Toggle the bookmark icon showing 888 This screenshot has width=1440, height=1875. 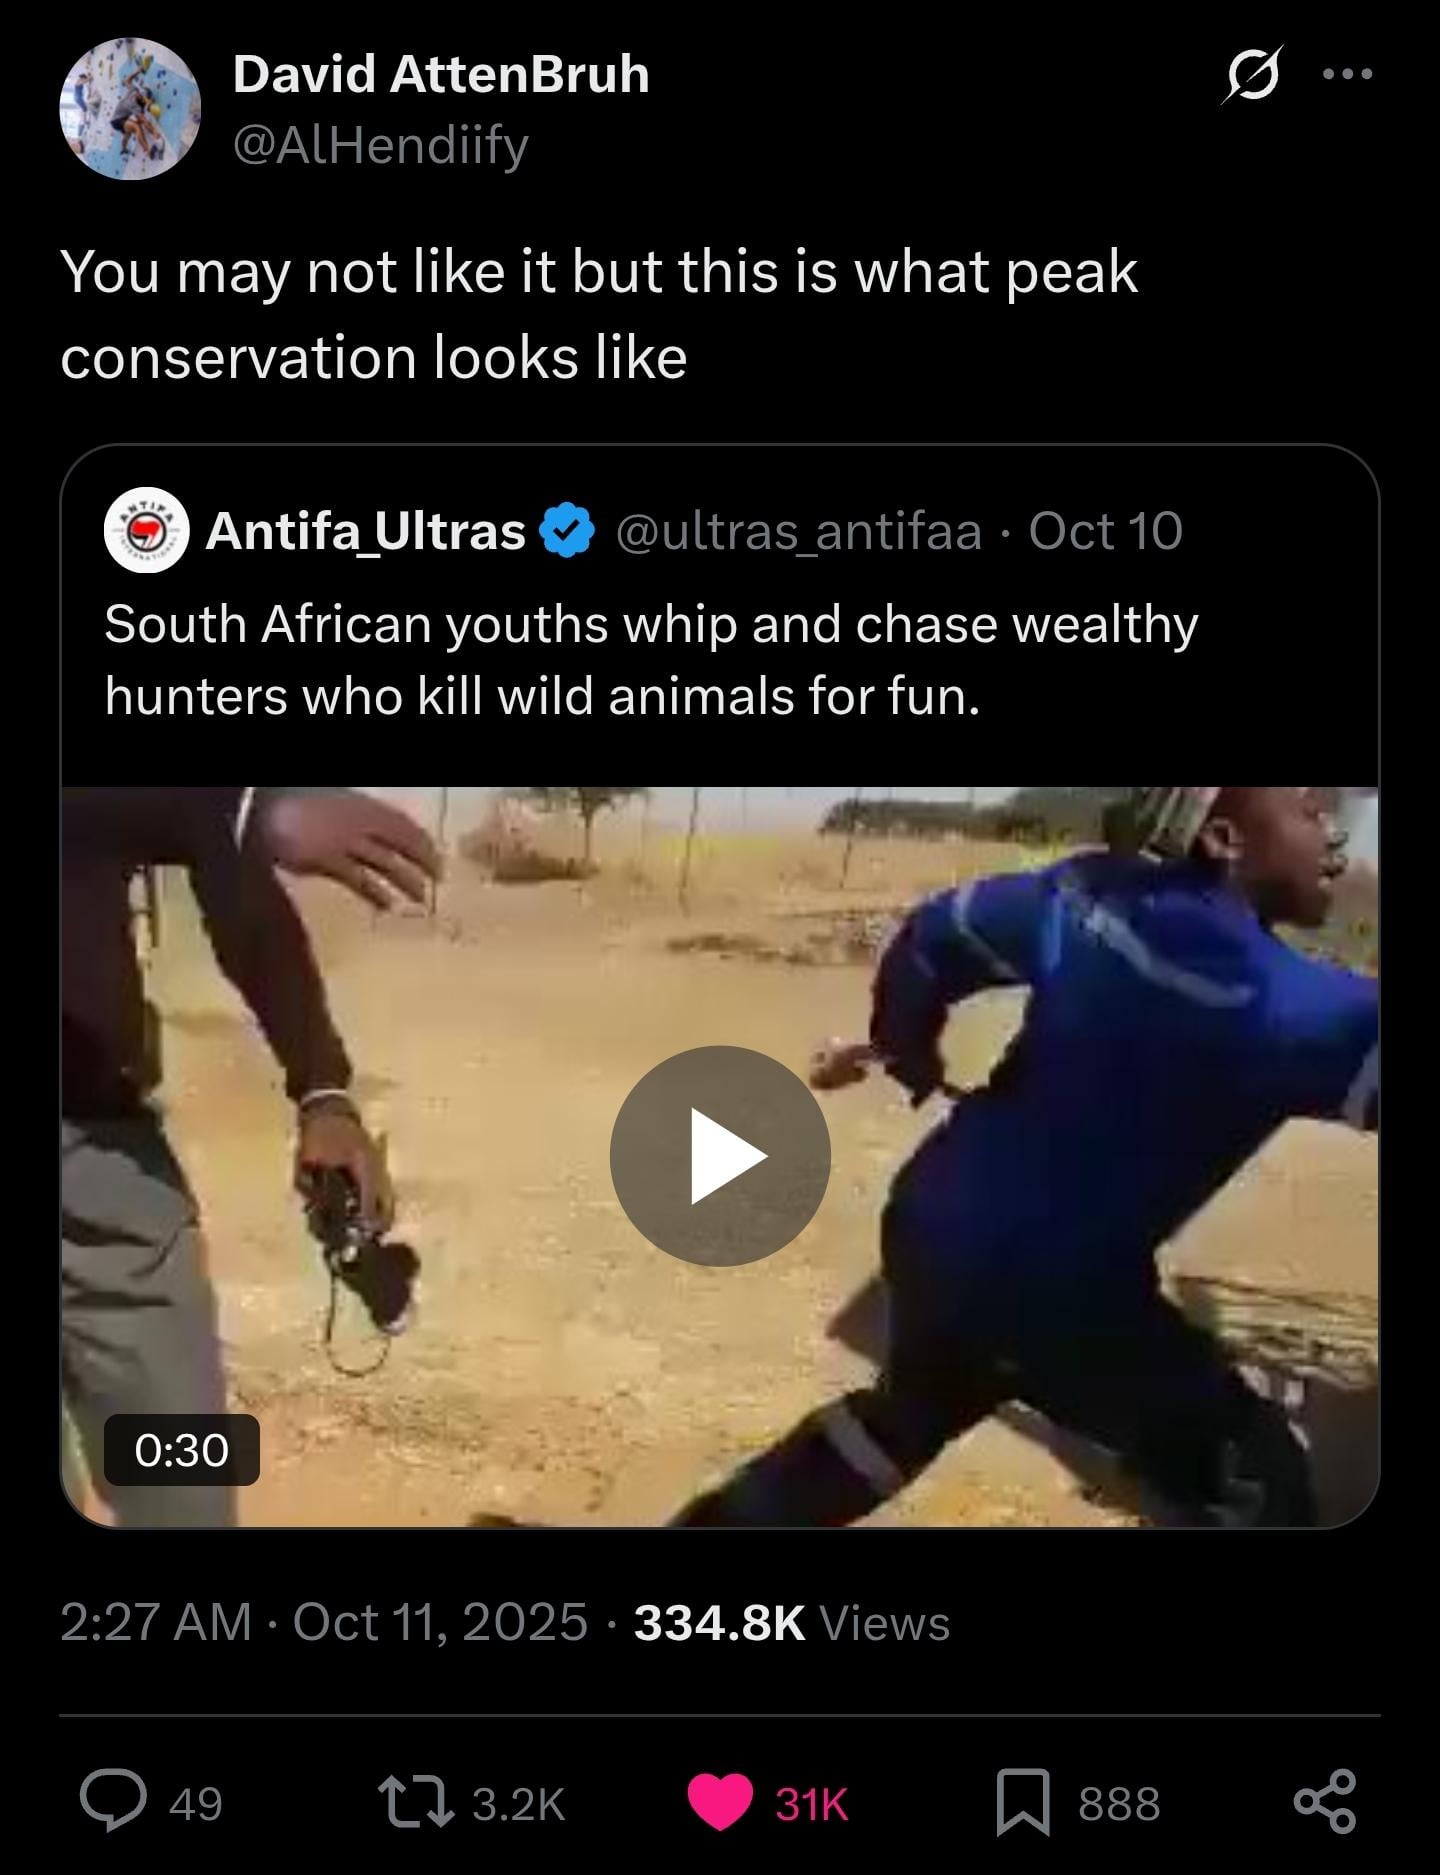(1022, 1802)
